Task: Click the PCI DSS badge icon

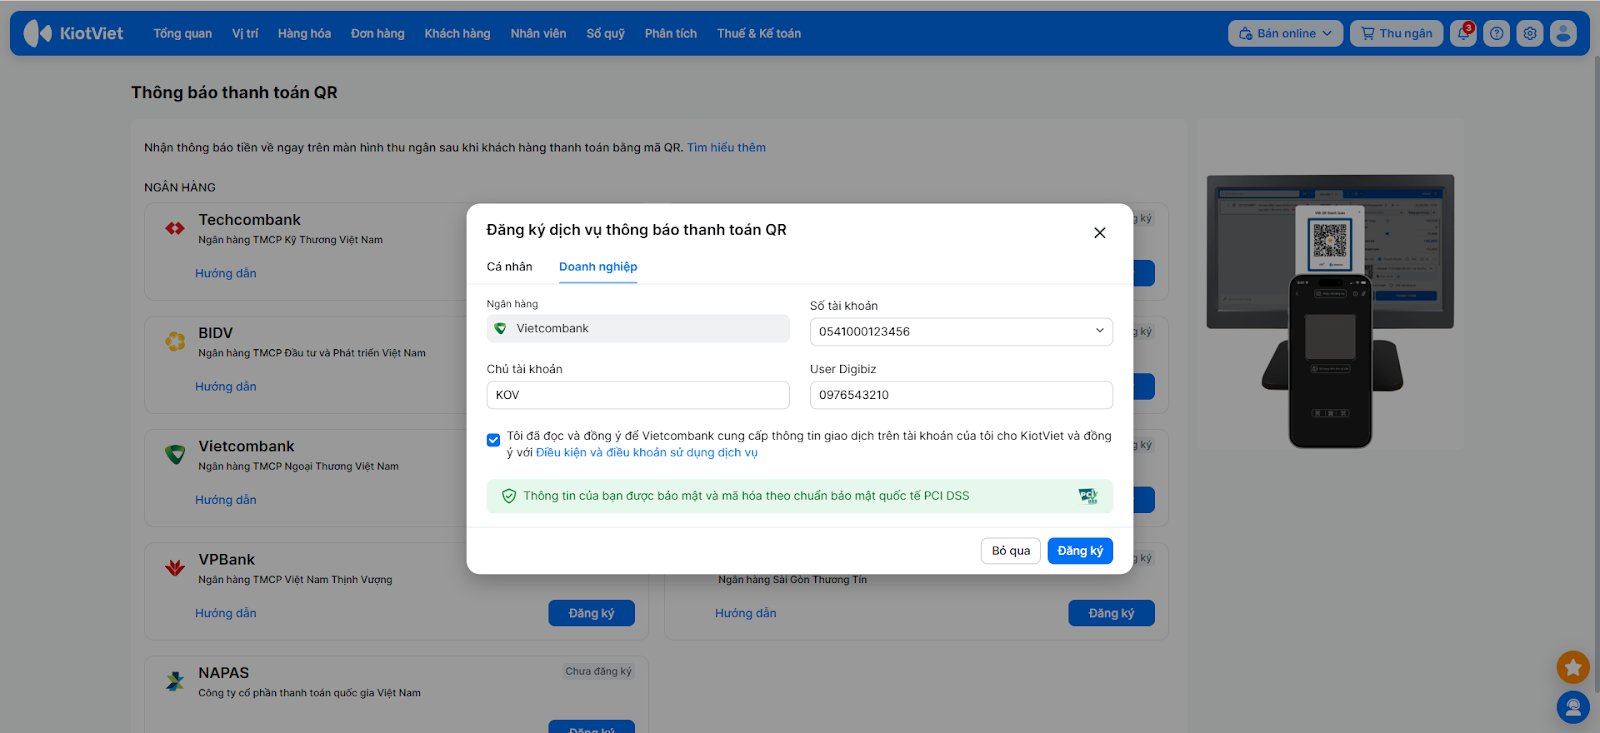Action: [1088, 496]
